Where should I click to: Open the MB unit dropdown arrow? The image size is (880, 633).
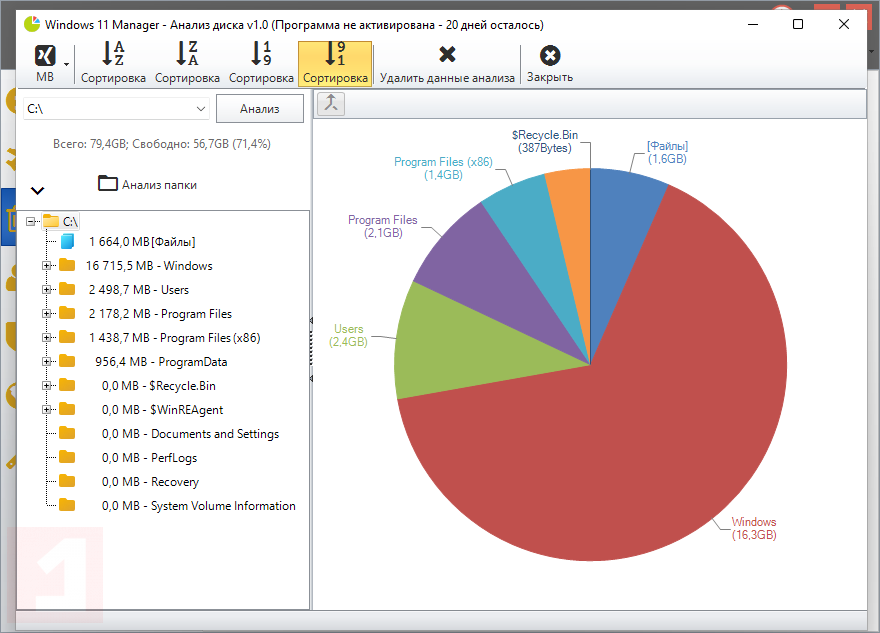[x=66, y=64]
